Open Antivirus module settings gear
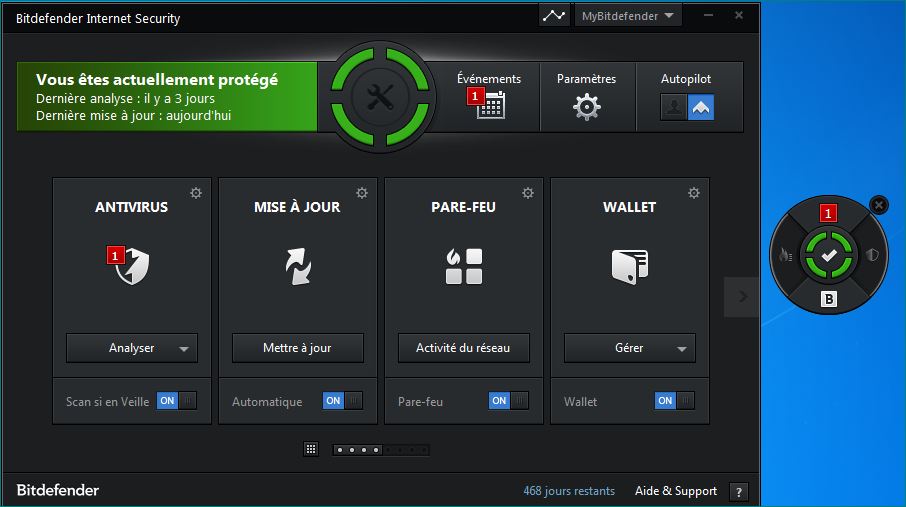The image size is (906, 507). (196, 193)
